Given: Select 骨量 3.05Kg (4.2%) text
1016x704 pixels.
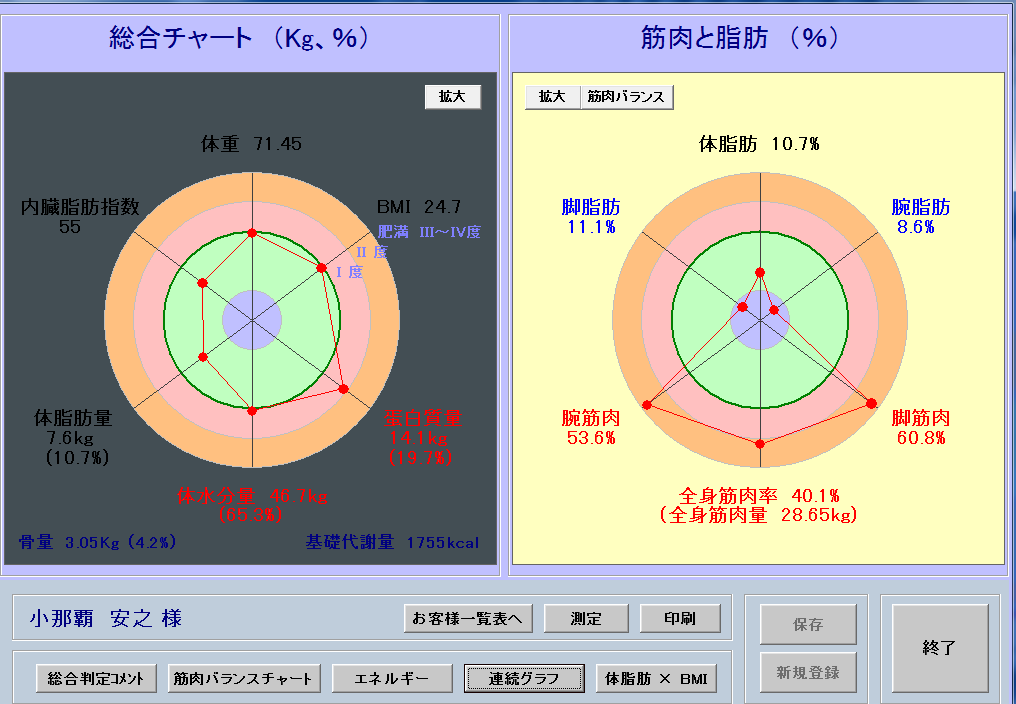Looking at the screenshot, I should (97, 542).
